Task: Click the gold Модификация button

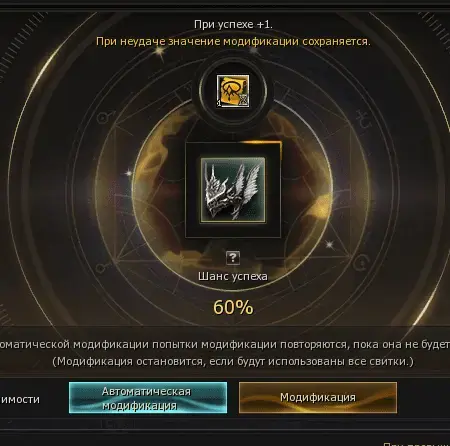Action: 318,398
